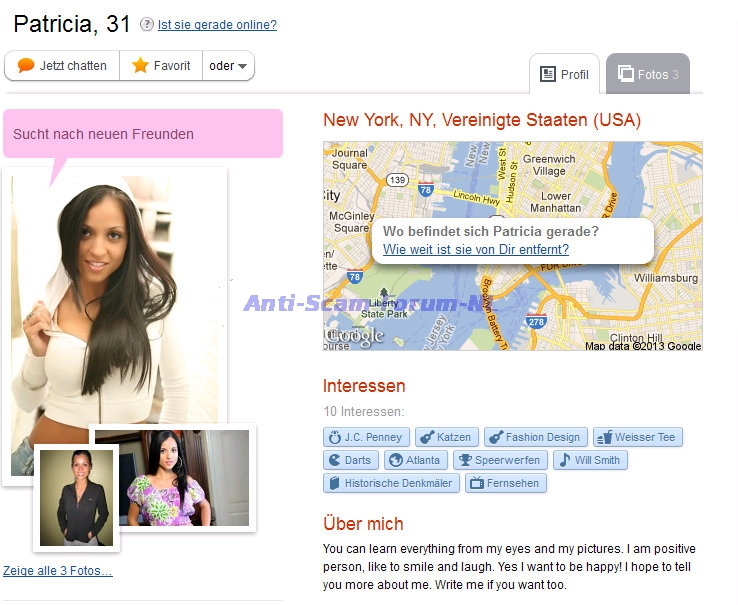
Task: Start chat with Jetzt chatten button
Action: click(62, 65)
